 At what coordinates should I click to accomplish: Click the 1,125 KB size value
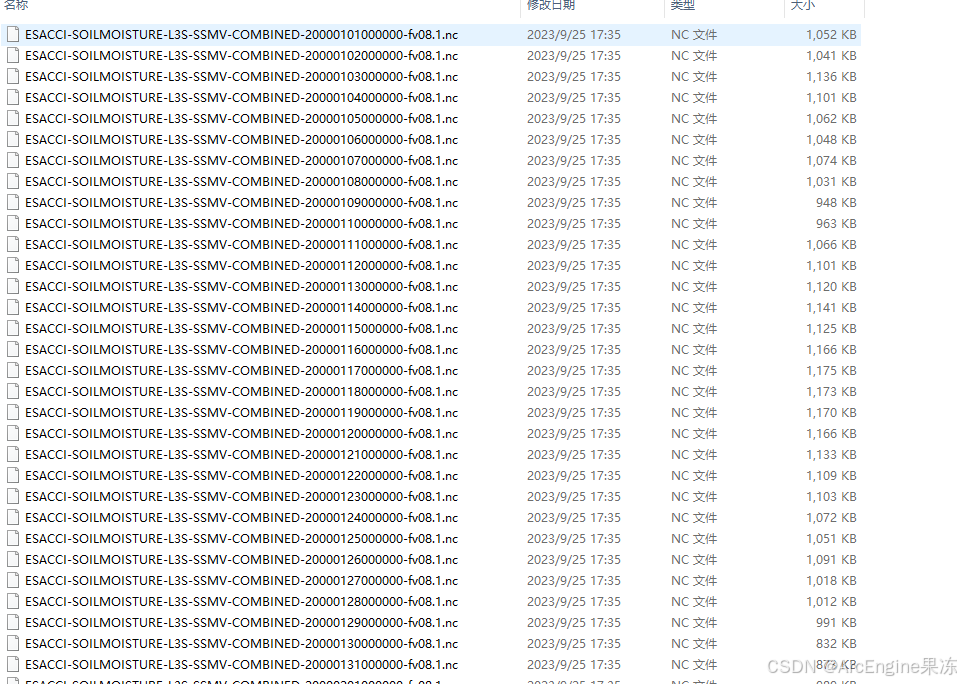click(x=831, y=329)
